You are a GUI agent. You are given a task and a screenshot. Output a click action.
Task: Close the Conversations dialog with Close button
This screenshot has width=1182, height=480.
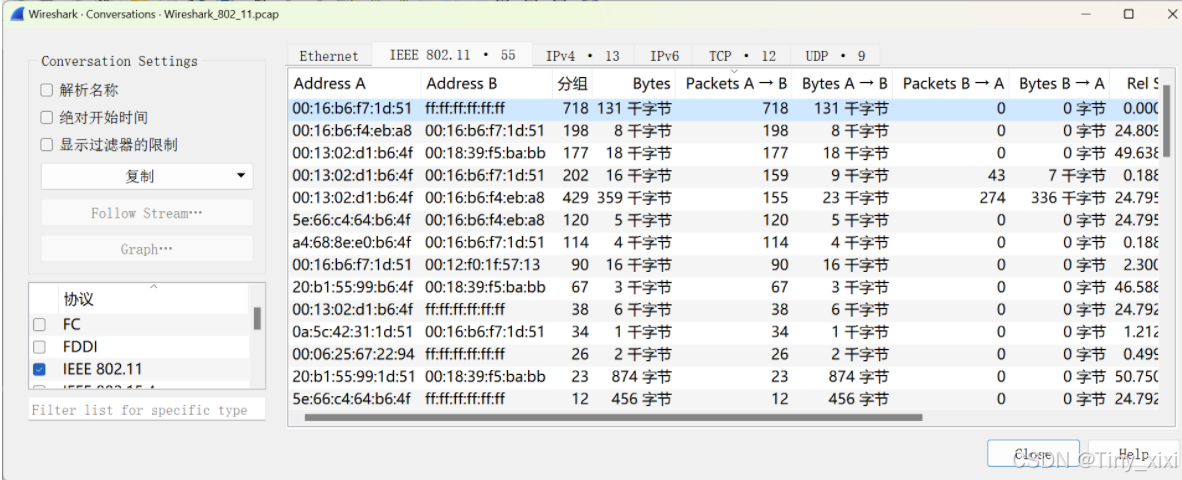1033,454
